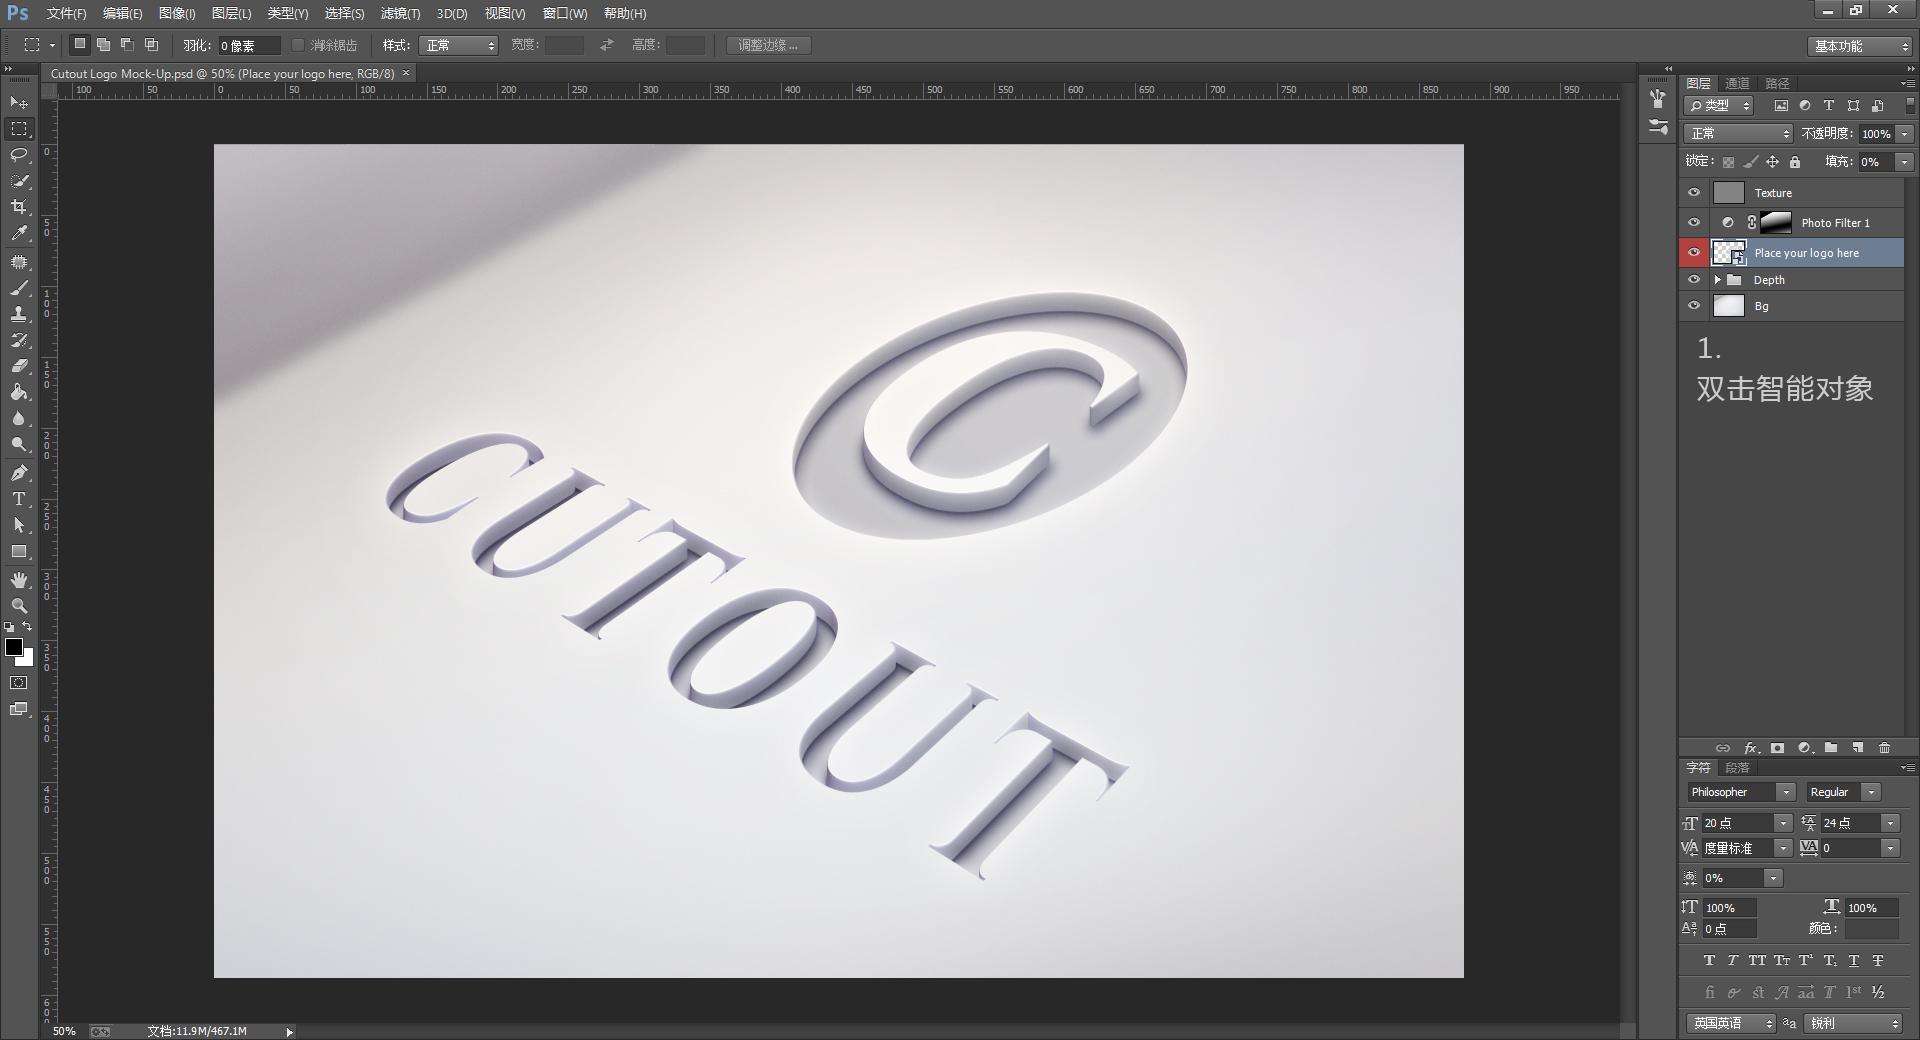Open the 文件 (File) menu
1920x1040 pixels.
point(66,13)
